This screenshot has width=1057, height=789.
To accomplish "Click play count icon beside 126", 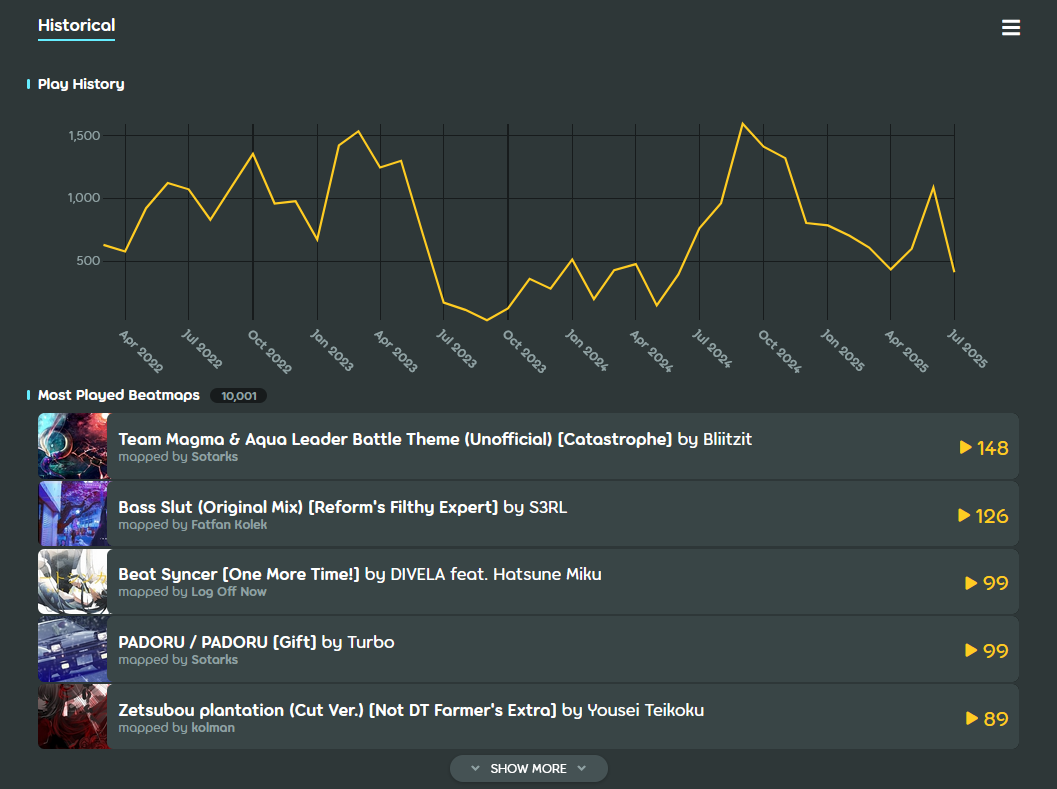I will [964, 515].
